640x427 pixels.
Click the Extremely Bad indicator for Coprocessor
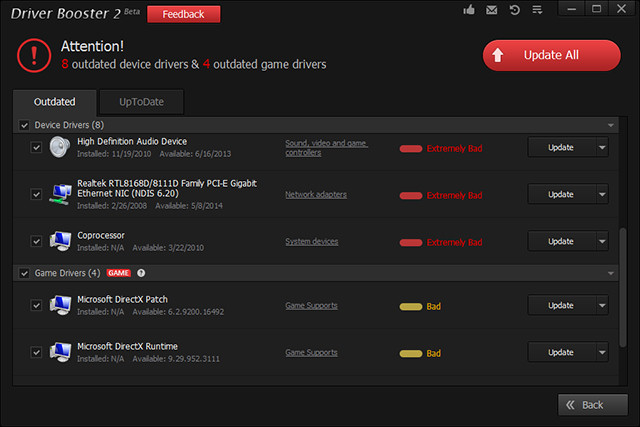pos(441,242)
